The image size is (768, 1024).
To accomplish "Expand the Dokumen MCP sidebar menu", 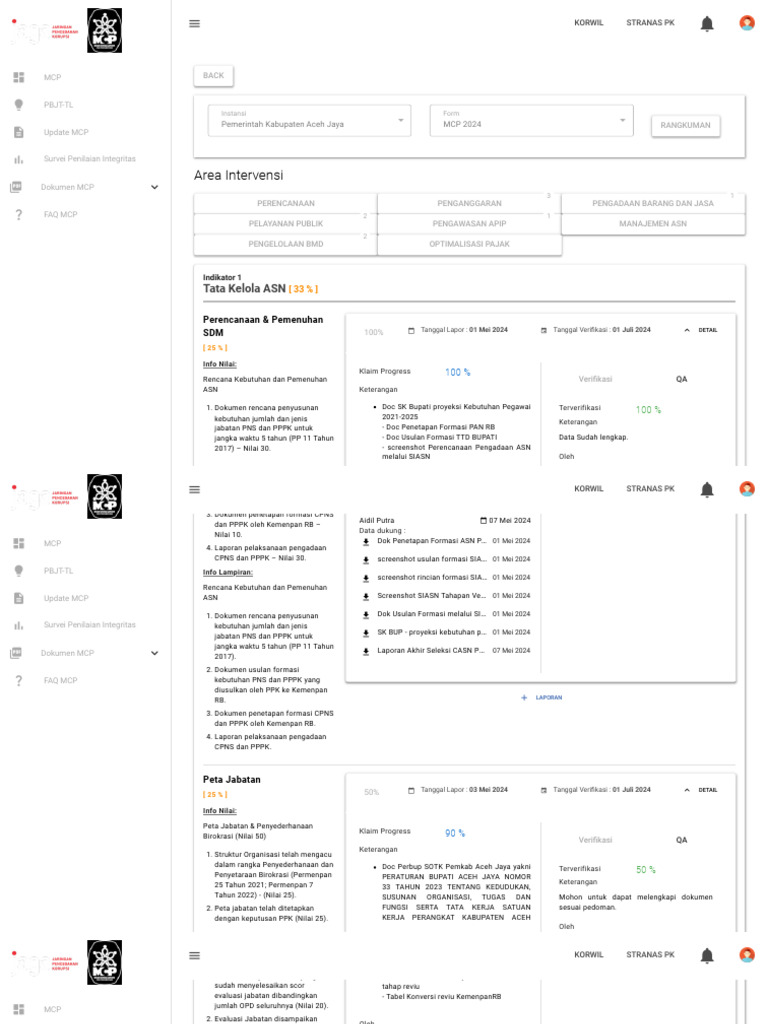I will pyautogui.click(x=154, y=187).
